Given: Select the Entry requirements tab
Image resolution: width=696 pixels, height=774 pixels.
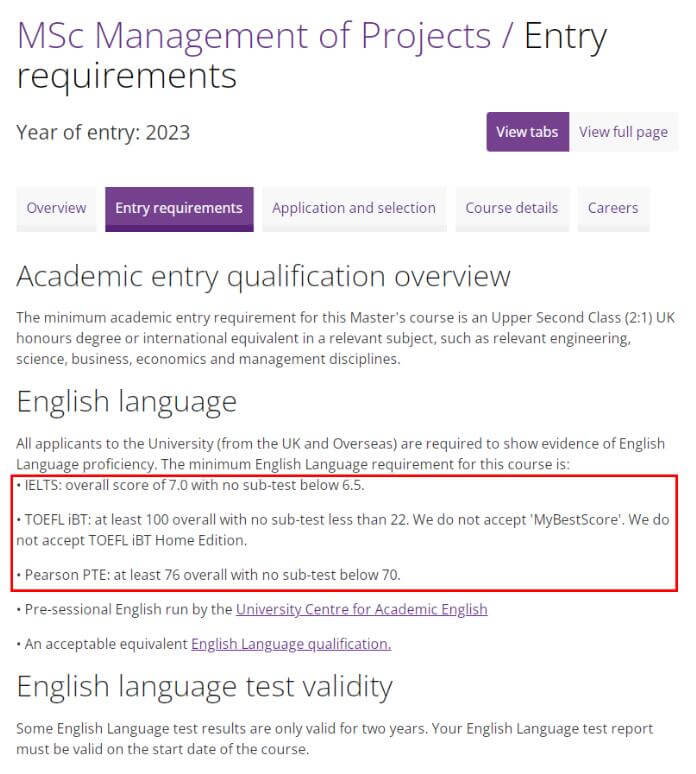Looking at the screenshot, I should pyautogui.click(x=179, y=208).
